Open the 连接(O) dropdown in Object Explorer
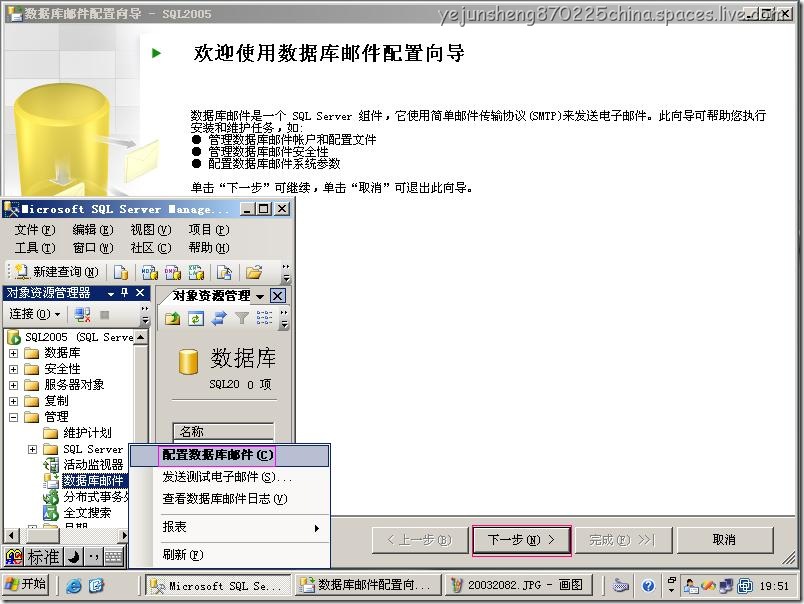The height and width of the screenshot is (604, 804). click(35, 314)
